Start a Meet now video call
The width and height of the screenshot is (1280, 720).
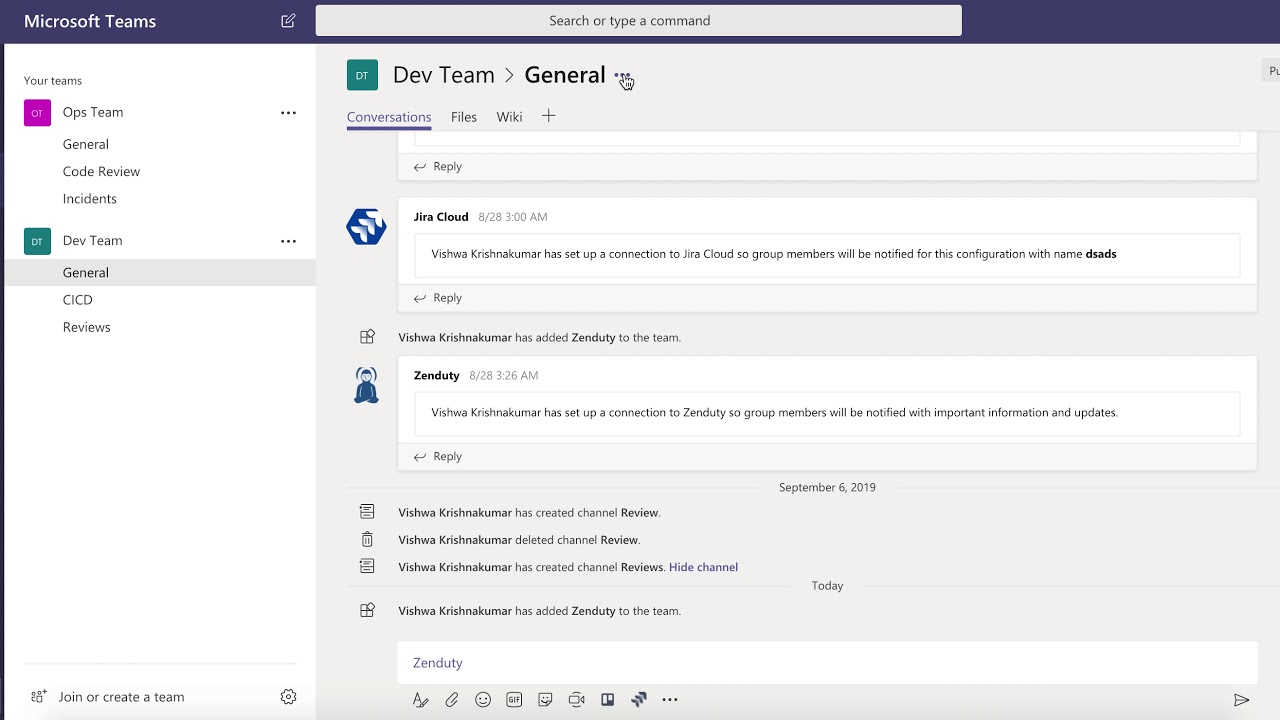(x=576, y=700)
